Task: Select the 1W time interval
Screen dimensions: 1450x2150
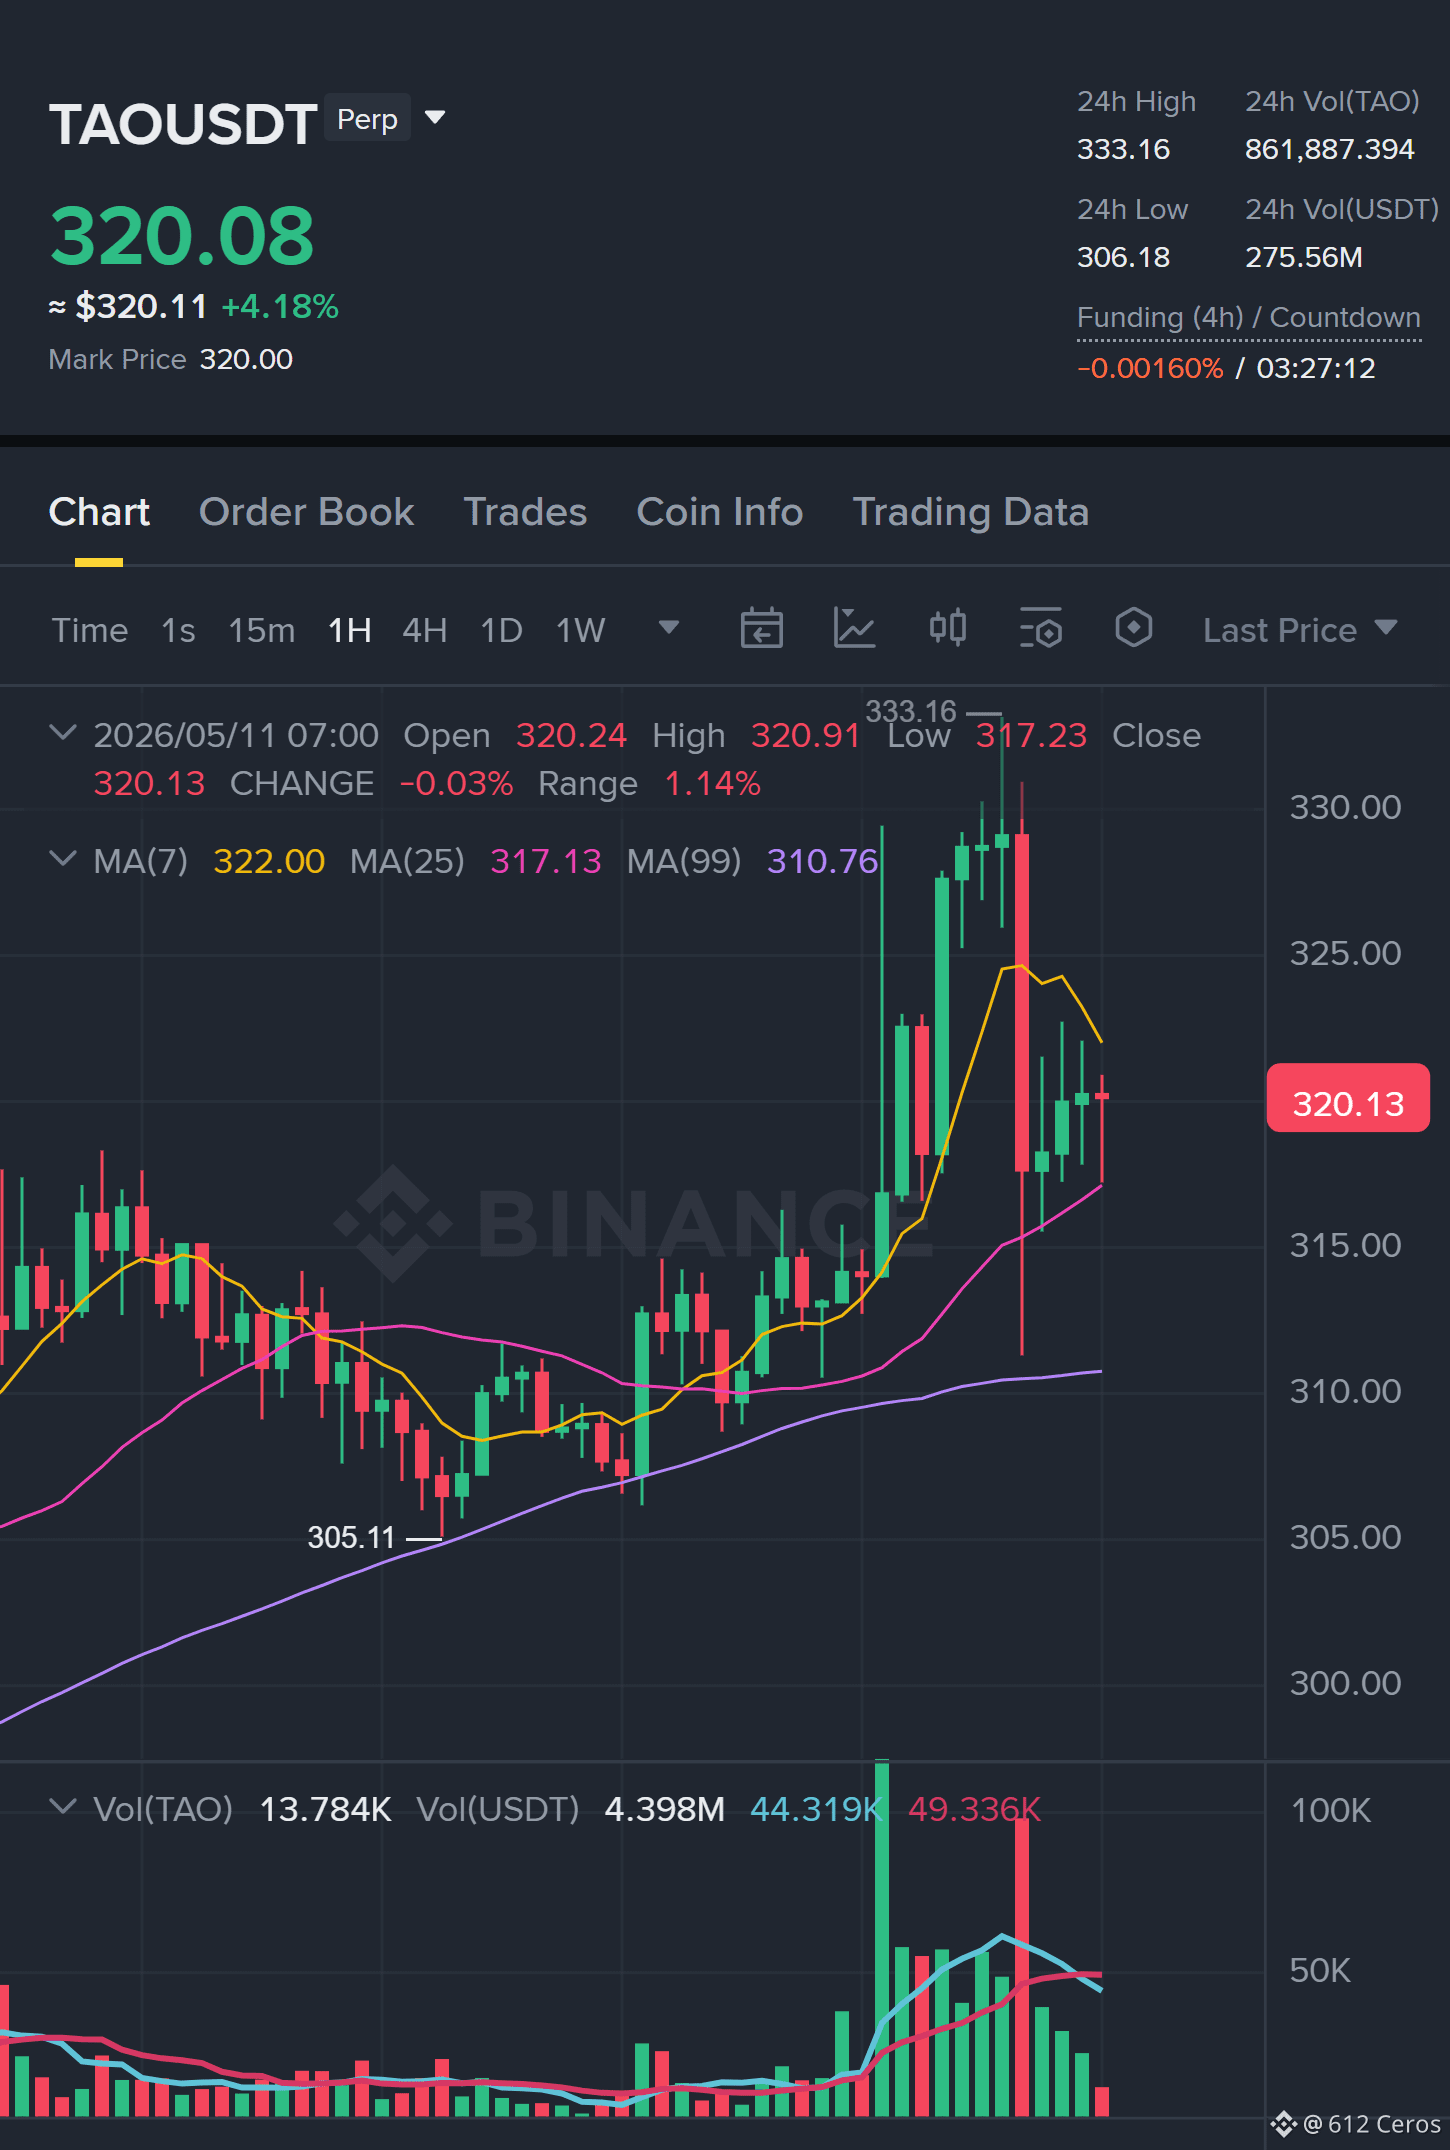Action: click(580, 631)
